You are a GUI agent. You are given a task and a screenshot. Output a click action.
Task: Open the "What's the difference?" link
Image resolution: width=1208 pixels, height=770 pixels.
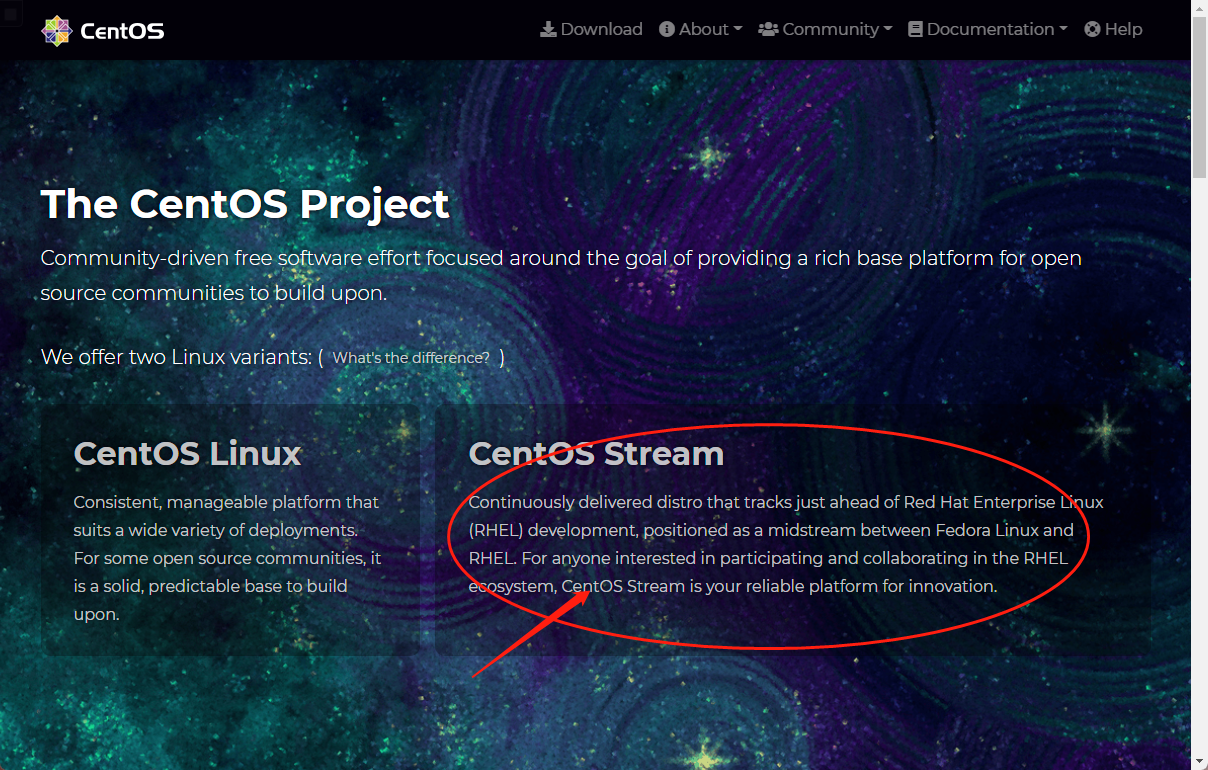[x=411, y=357]
